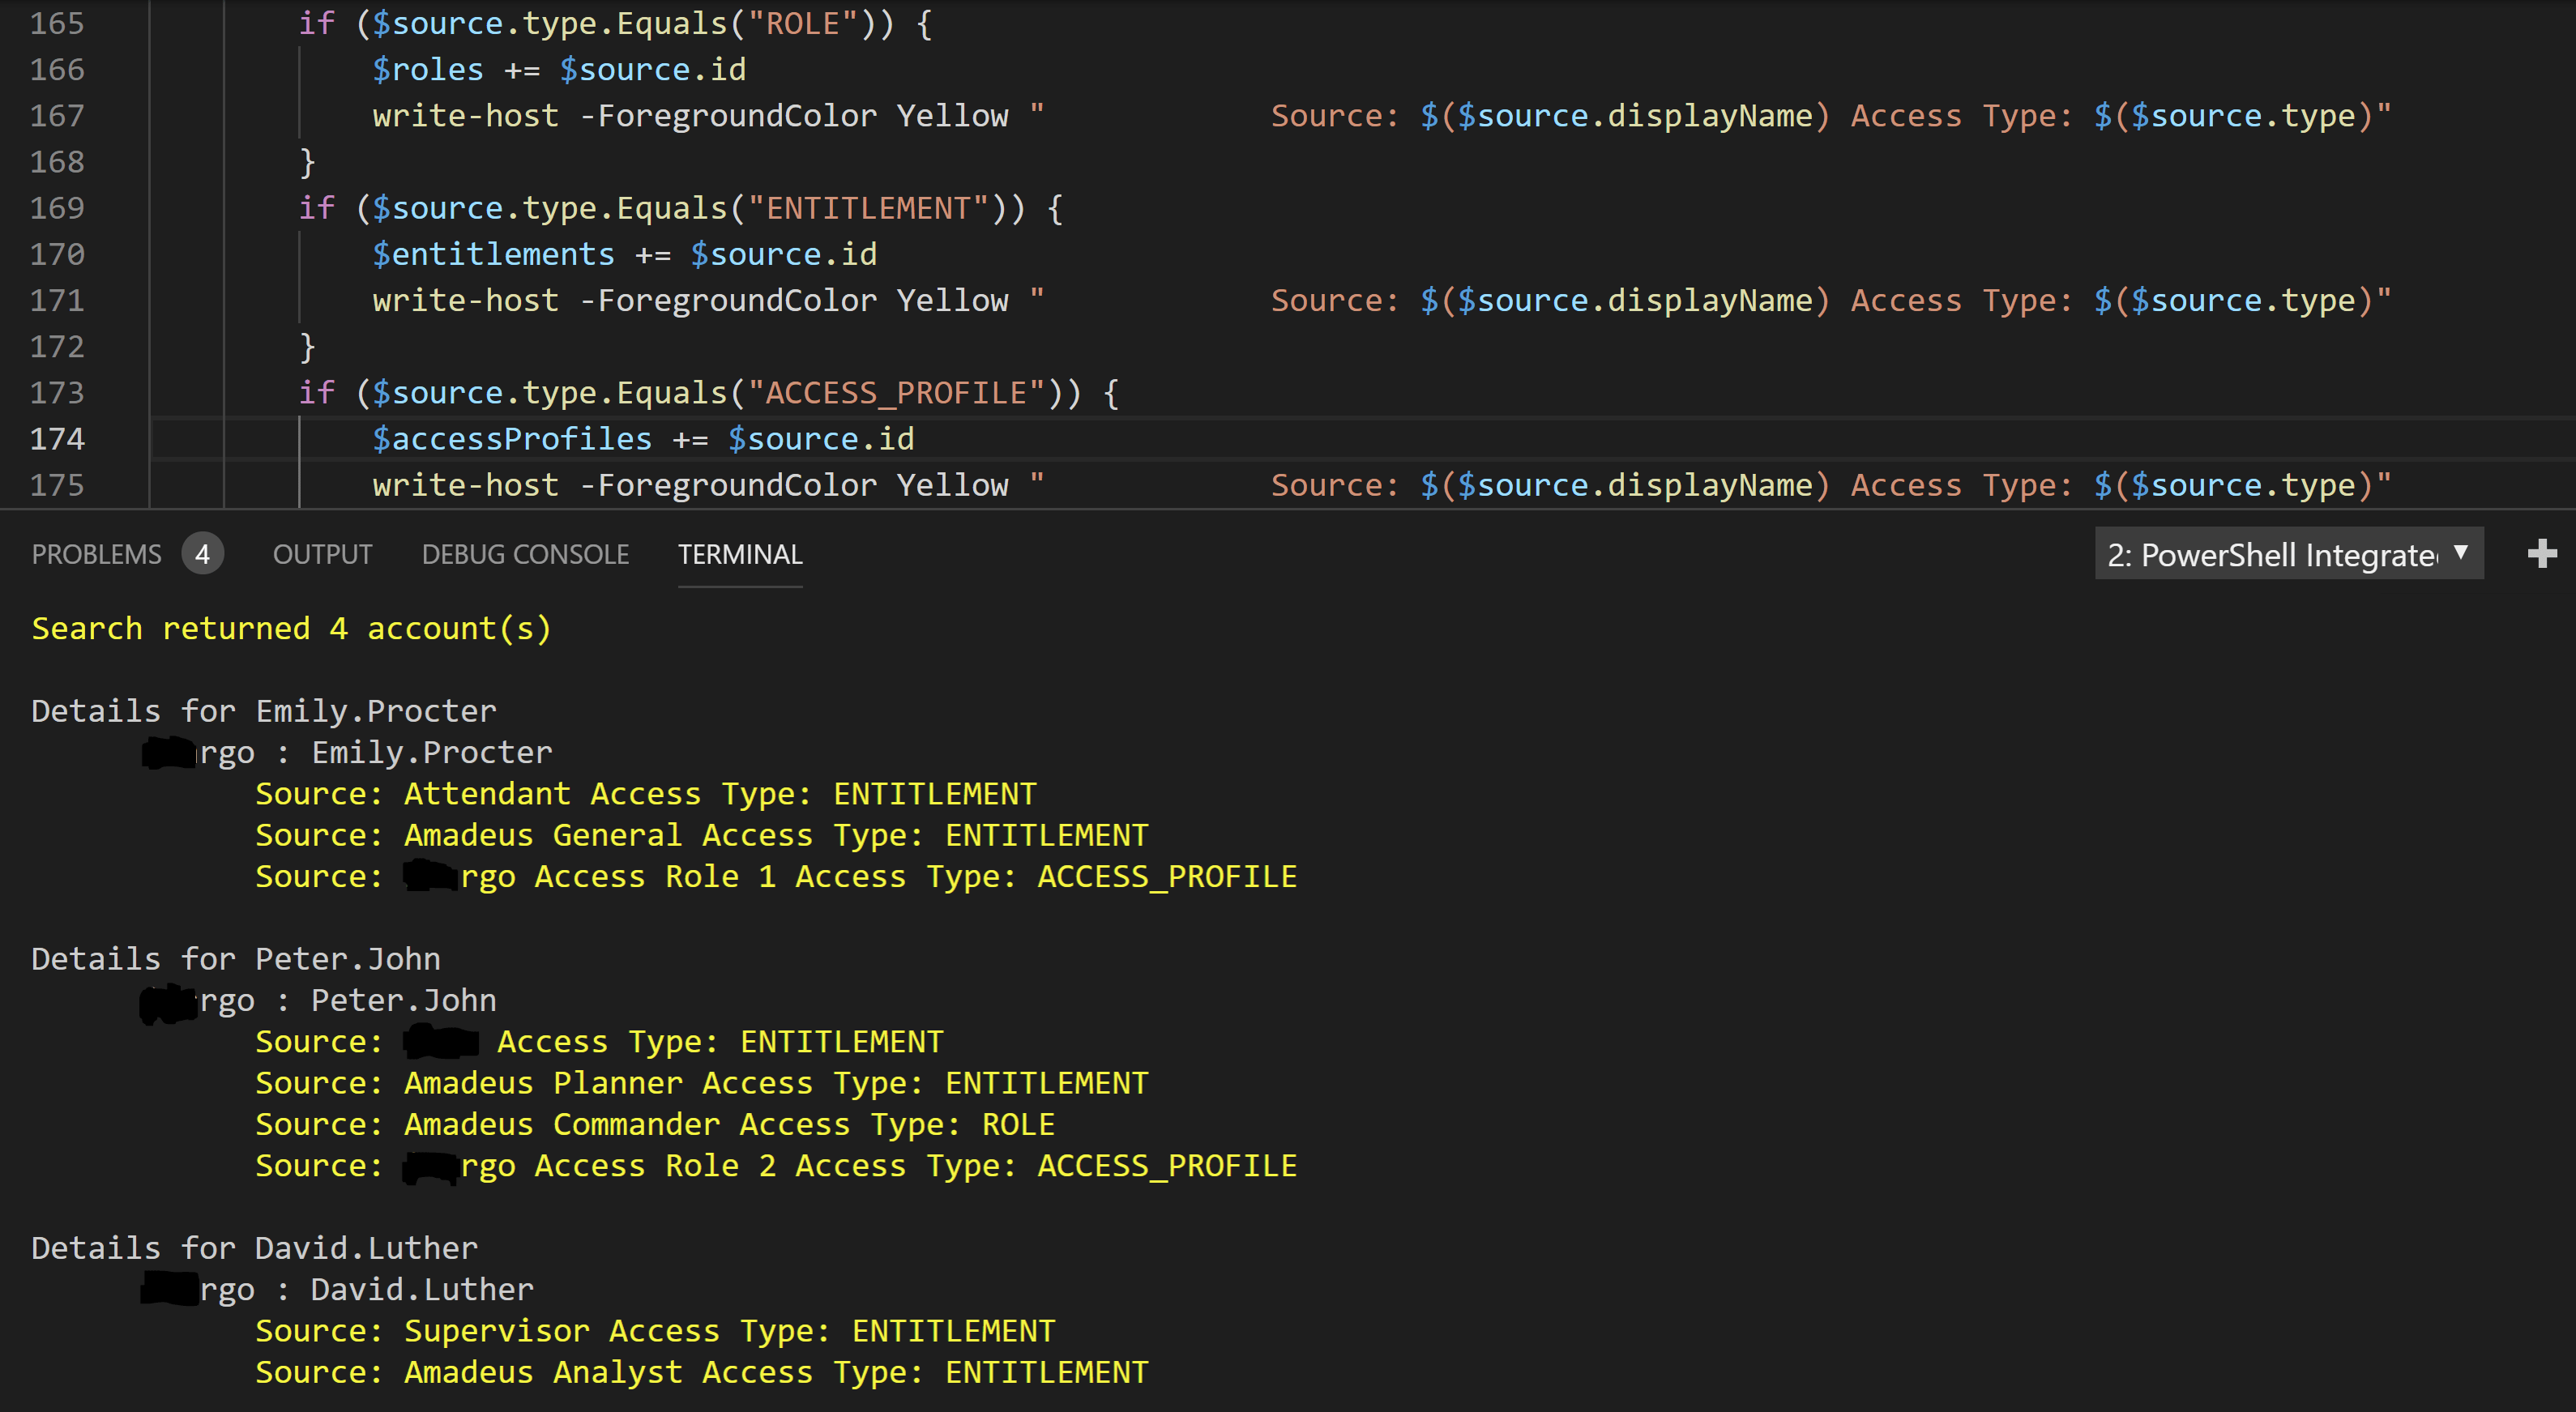Click "Details for Emily.Procter" in terminal
The height and width of the screenshot is (1412, 2576).
[x=264, y=711]
